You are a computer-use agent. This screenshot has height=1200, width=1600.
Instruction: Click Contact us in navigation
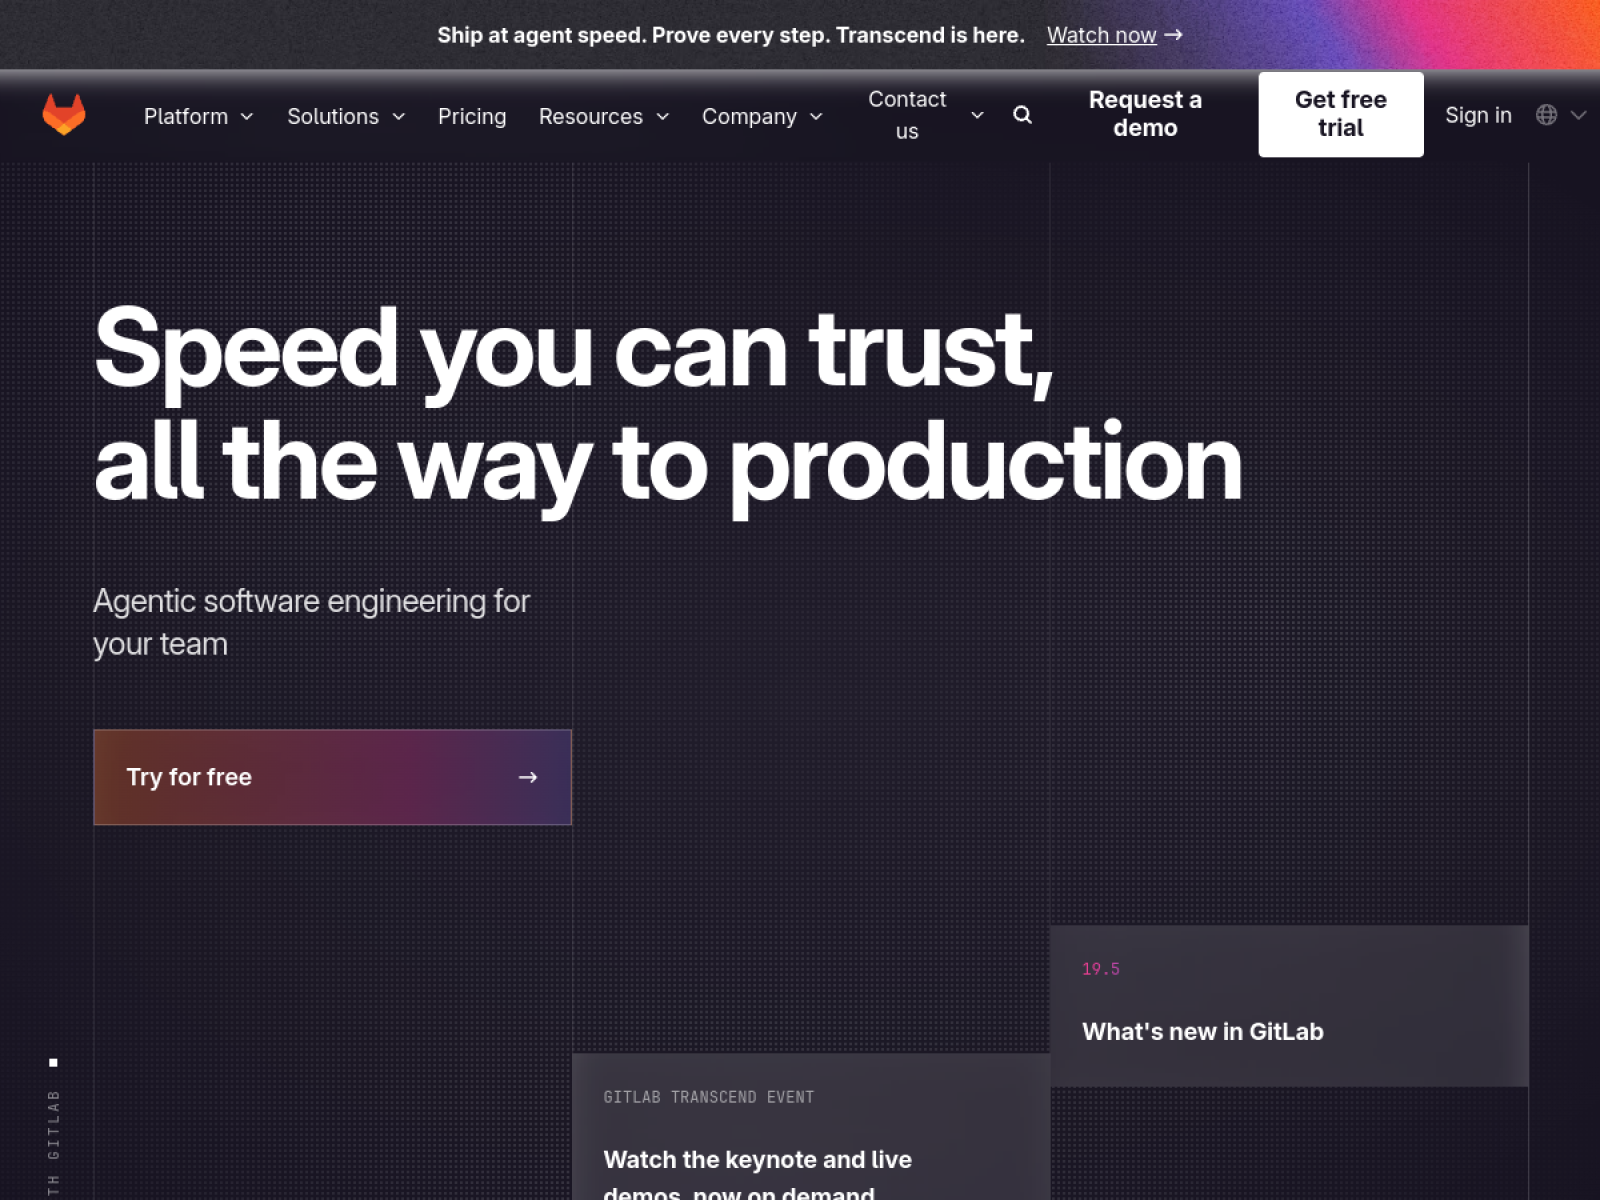point(907,115)
